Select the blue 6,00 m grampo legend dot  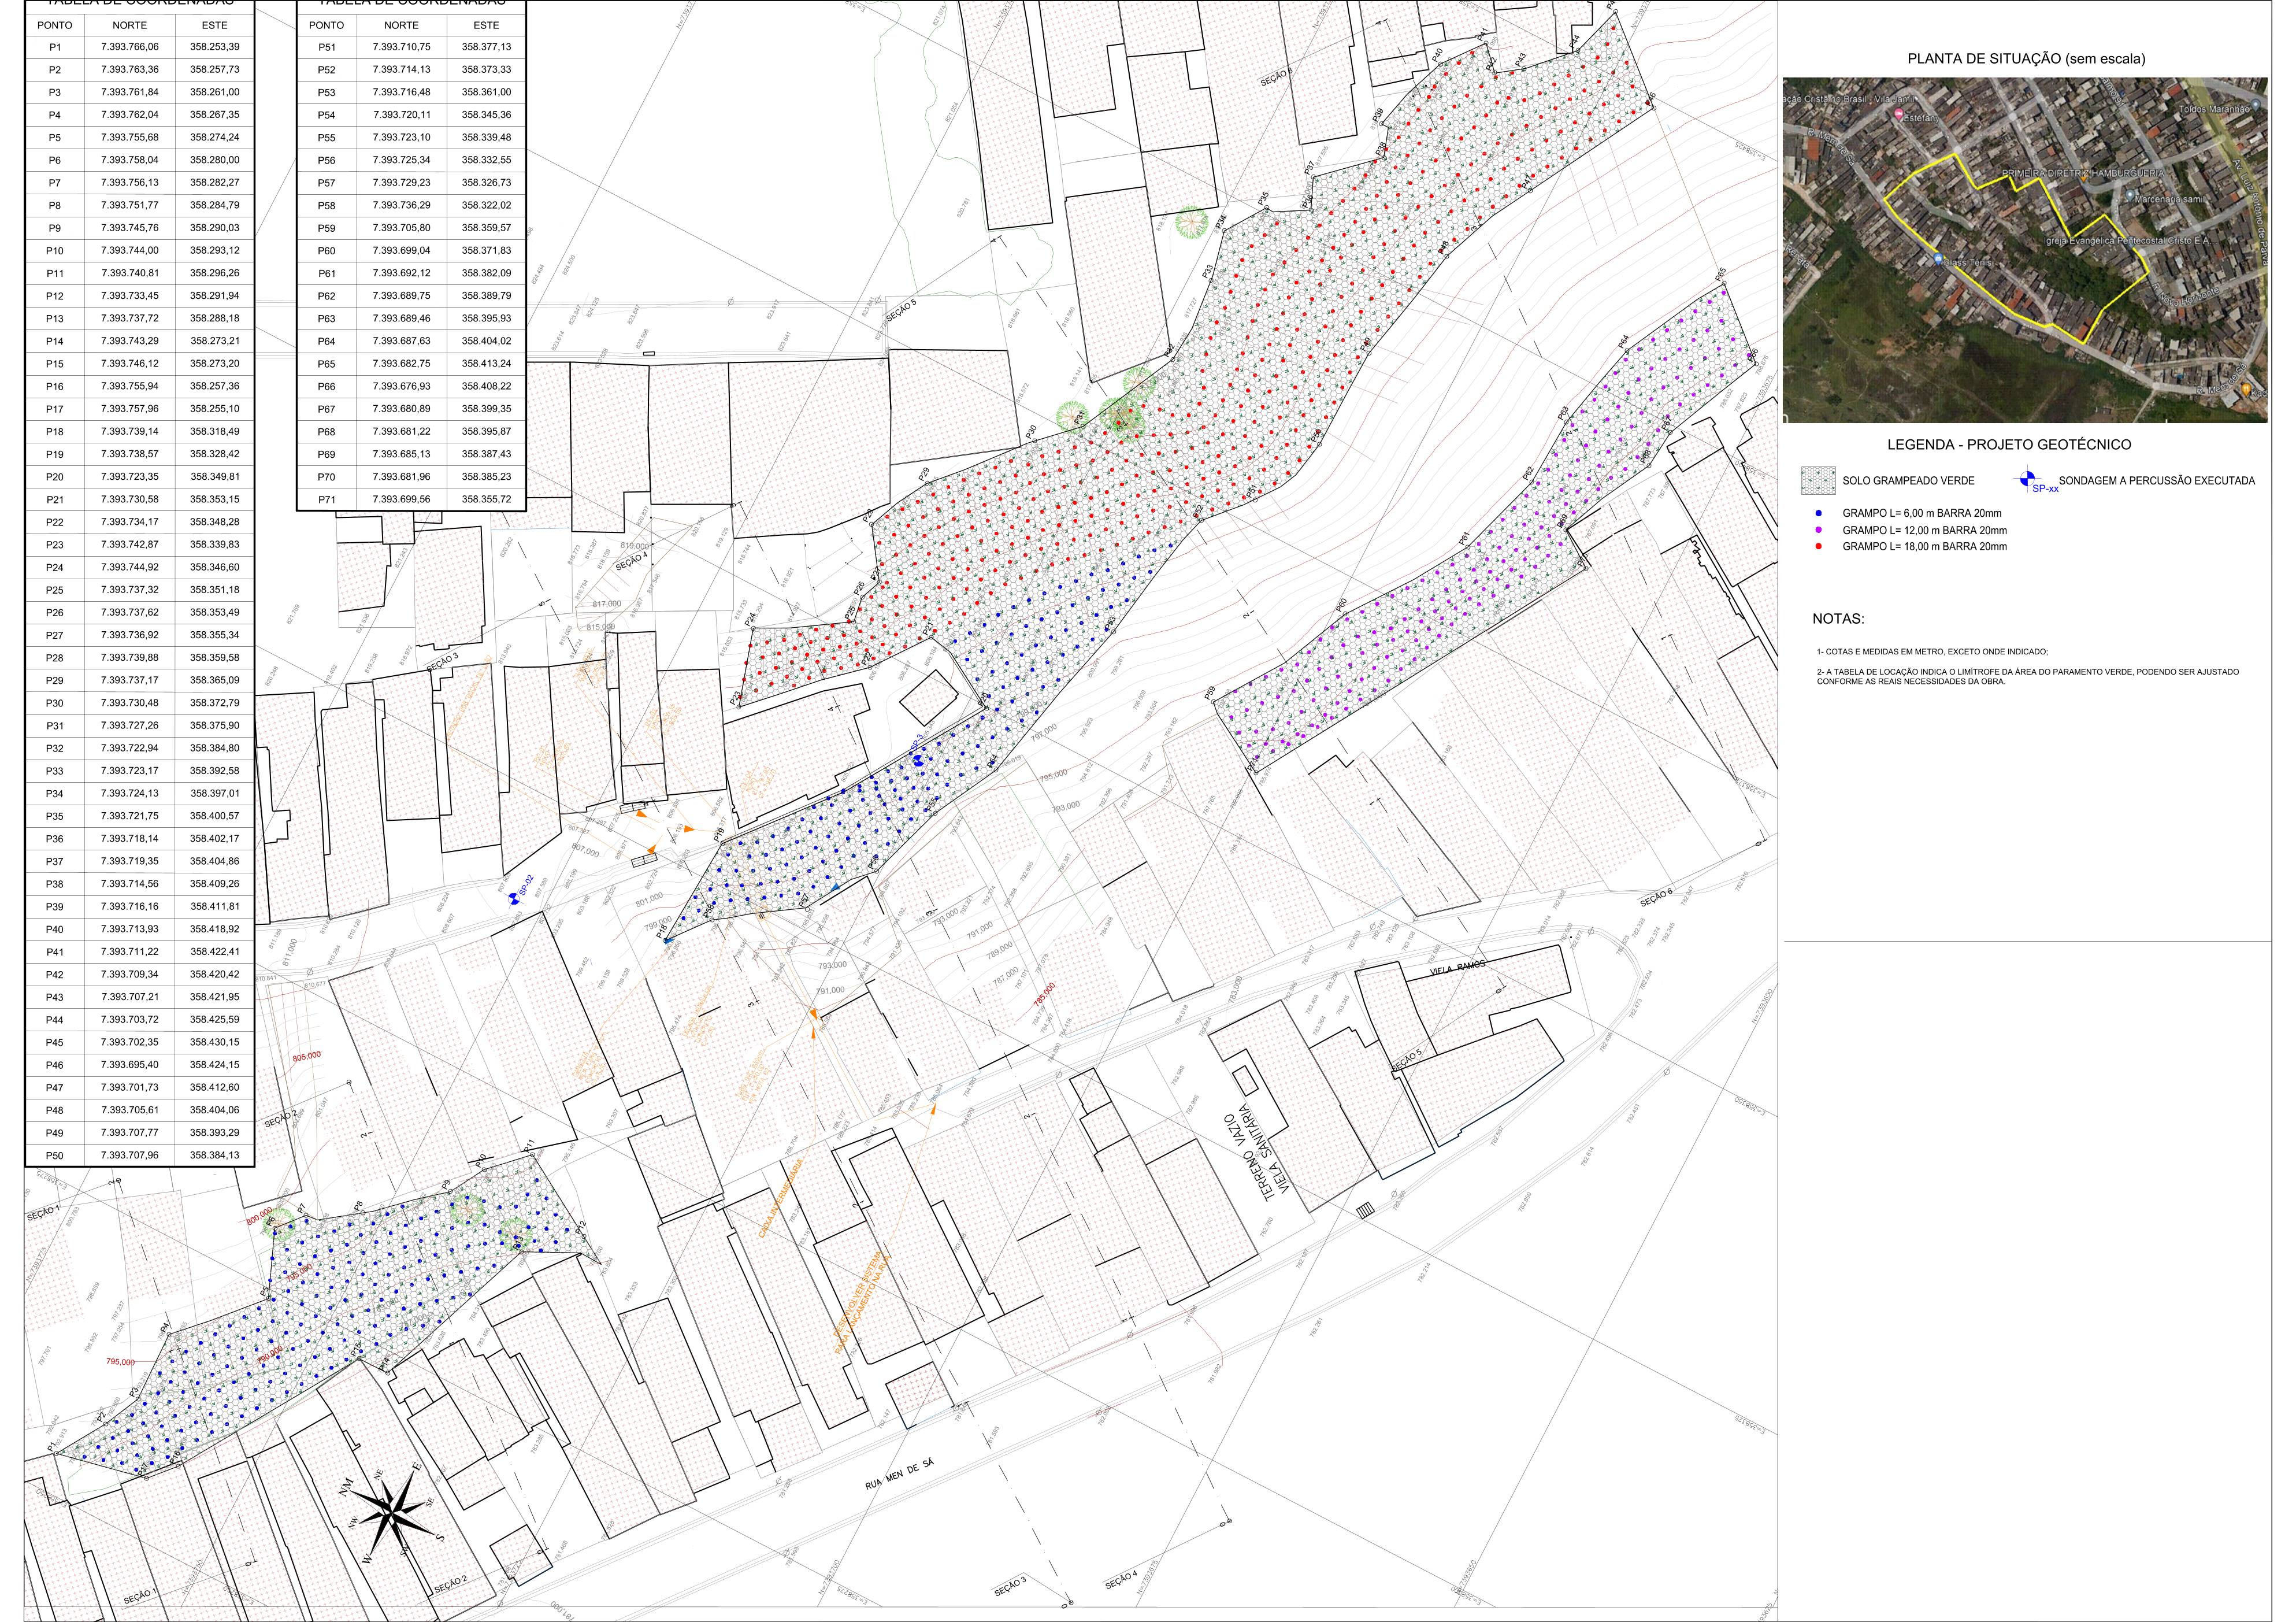[x=1818, y=513]
